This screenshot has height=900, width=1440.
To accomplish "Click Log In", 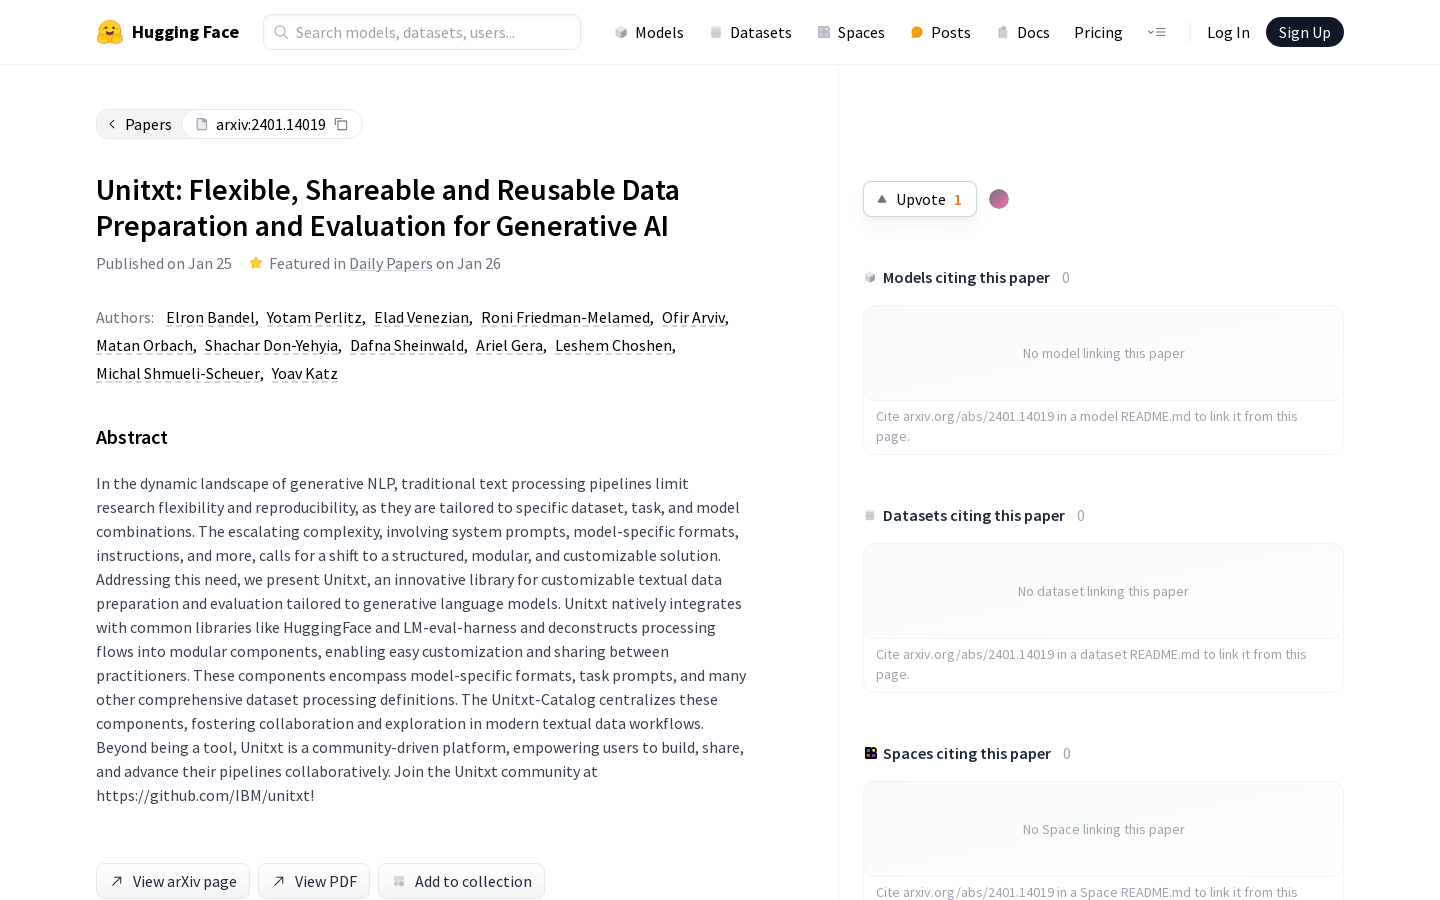I will [x=1228, y=32].
